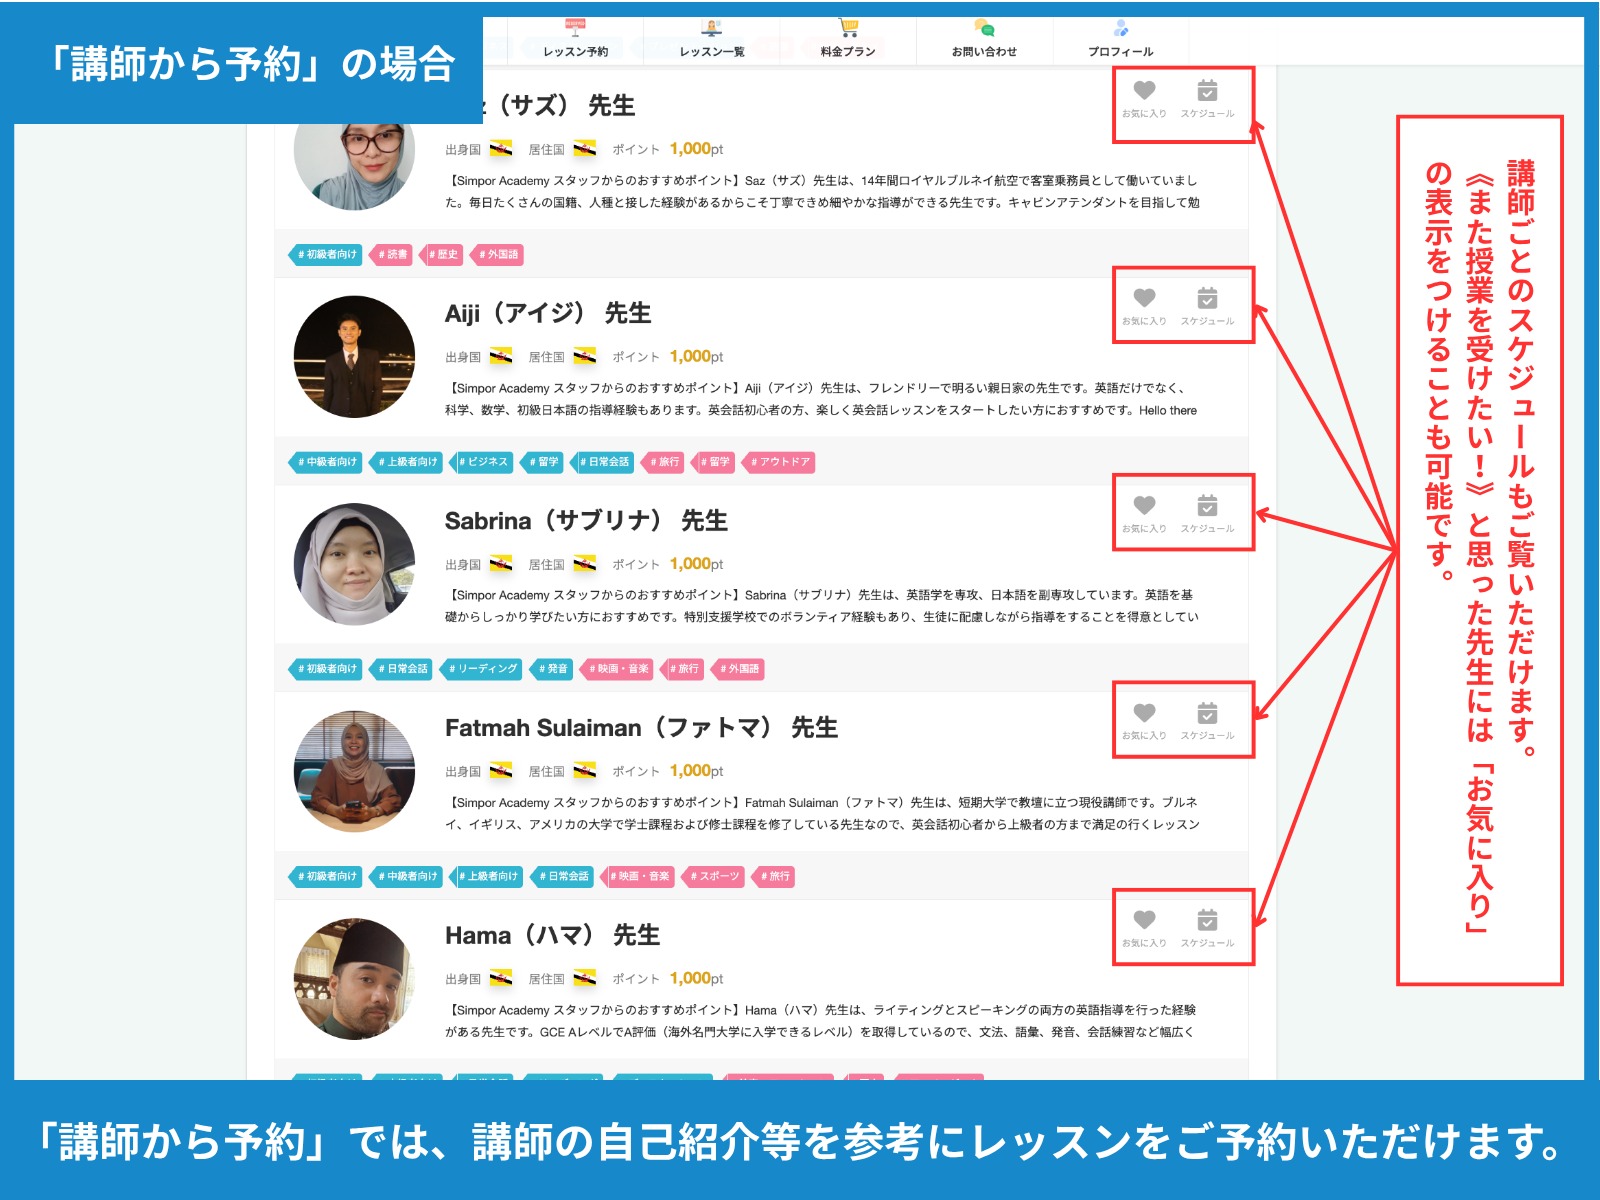
Task: Open レッスン予約 navigation tab
Action: 576,39
